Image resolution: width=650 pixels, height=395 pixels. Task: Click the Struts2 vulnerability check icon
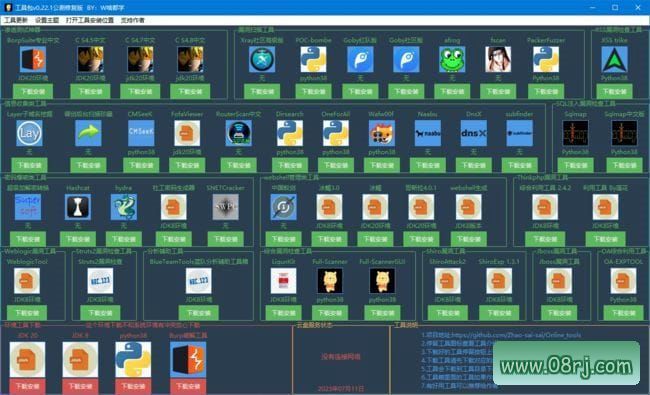[100, 281]
